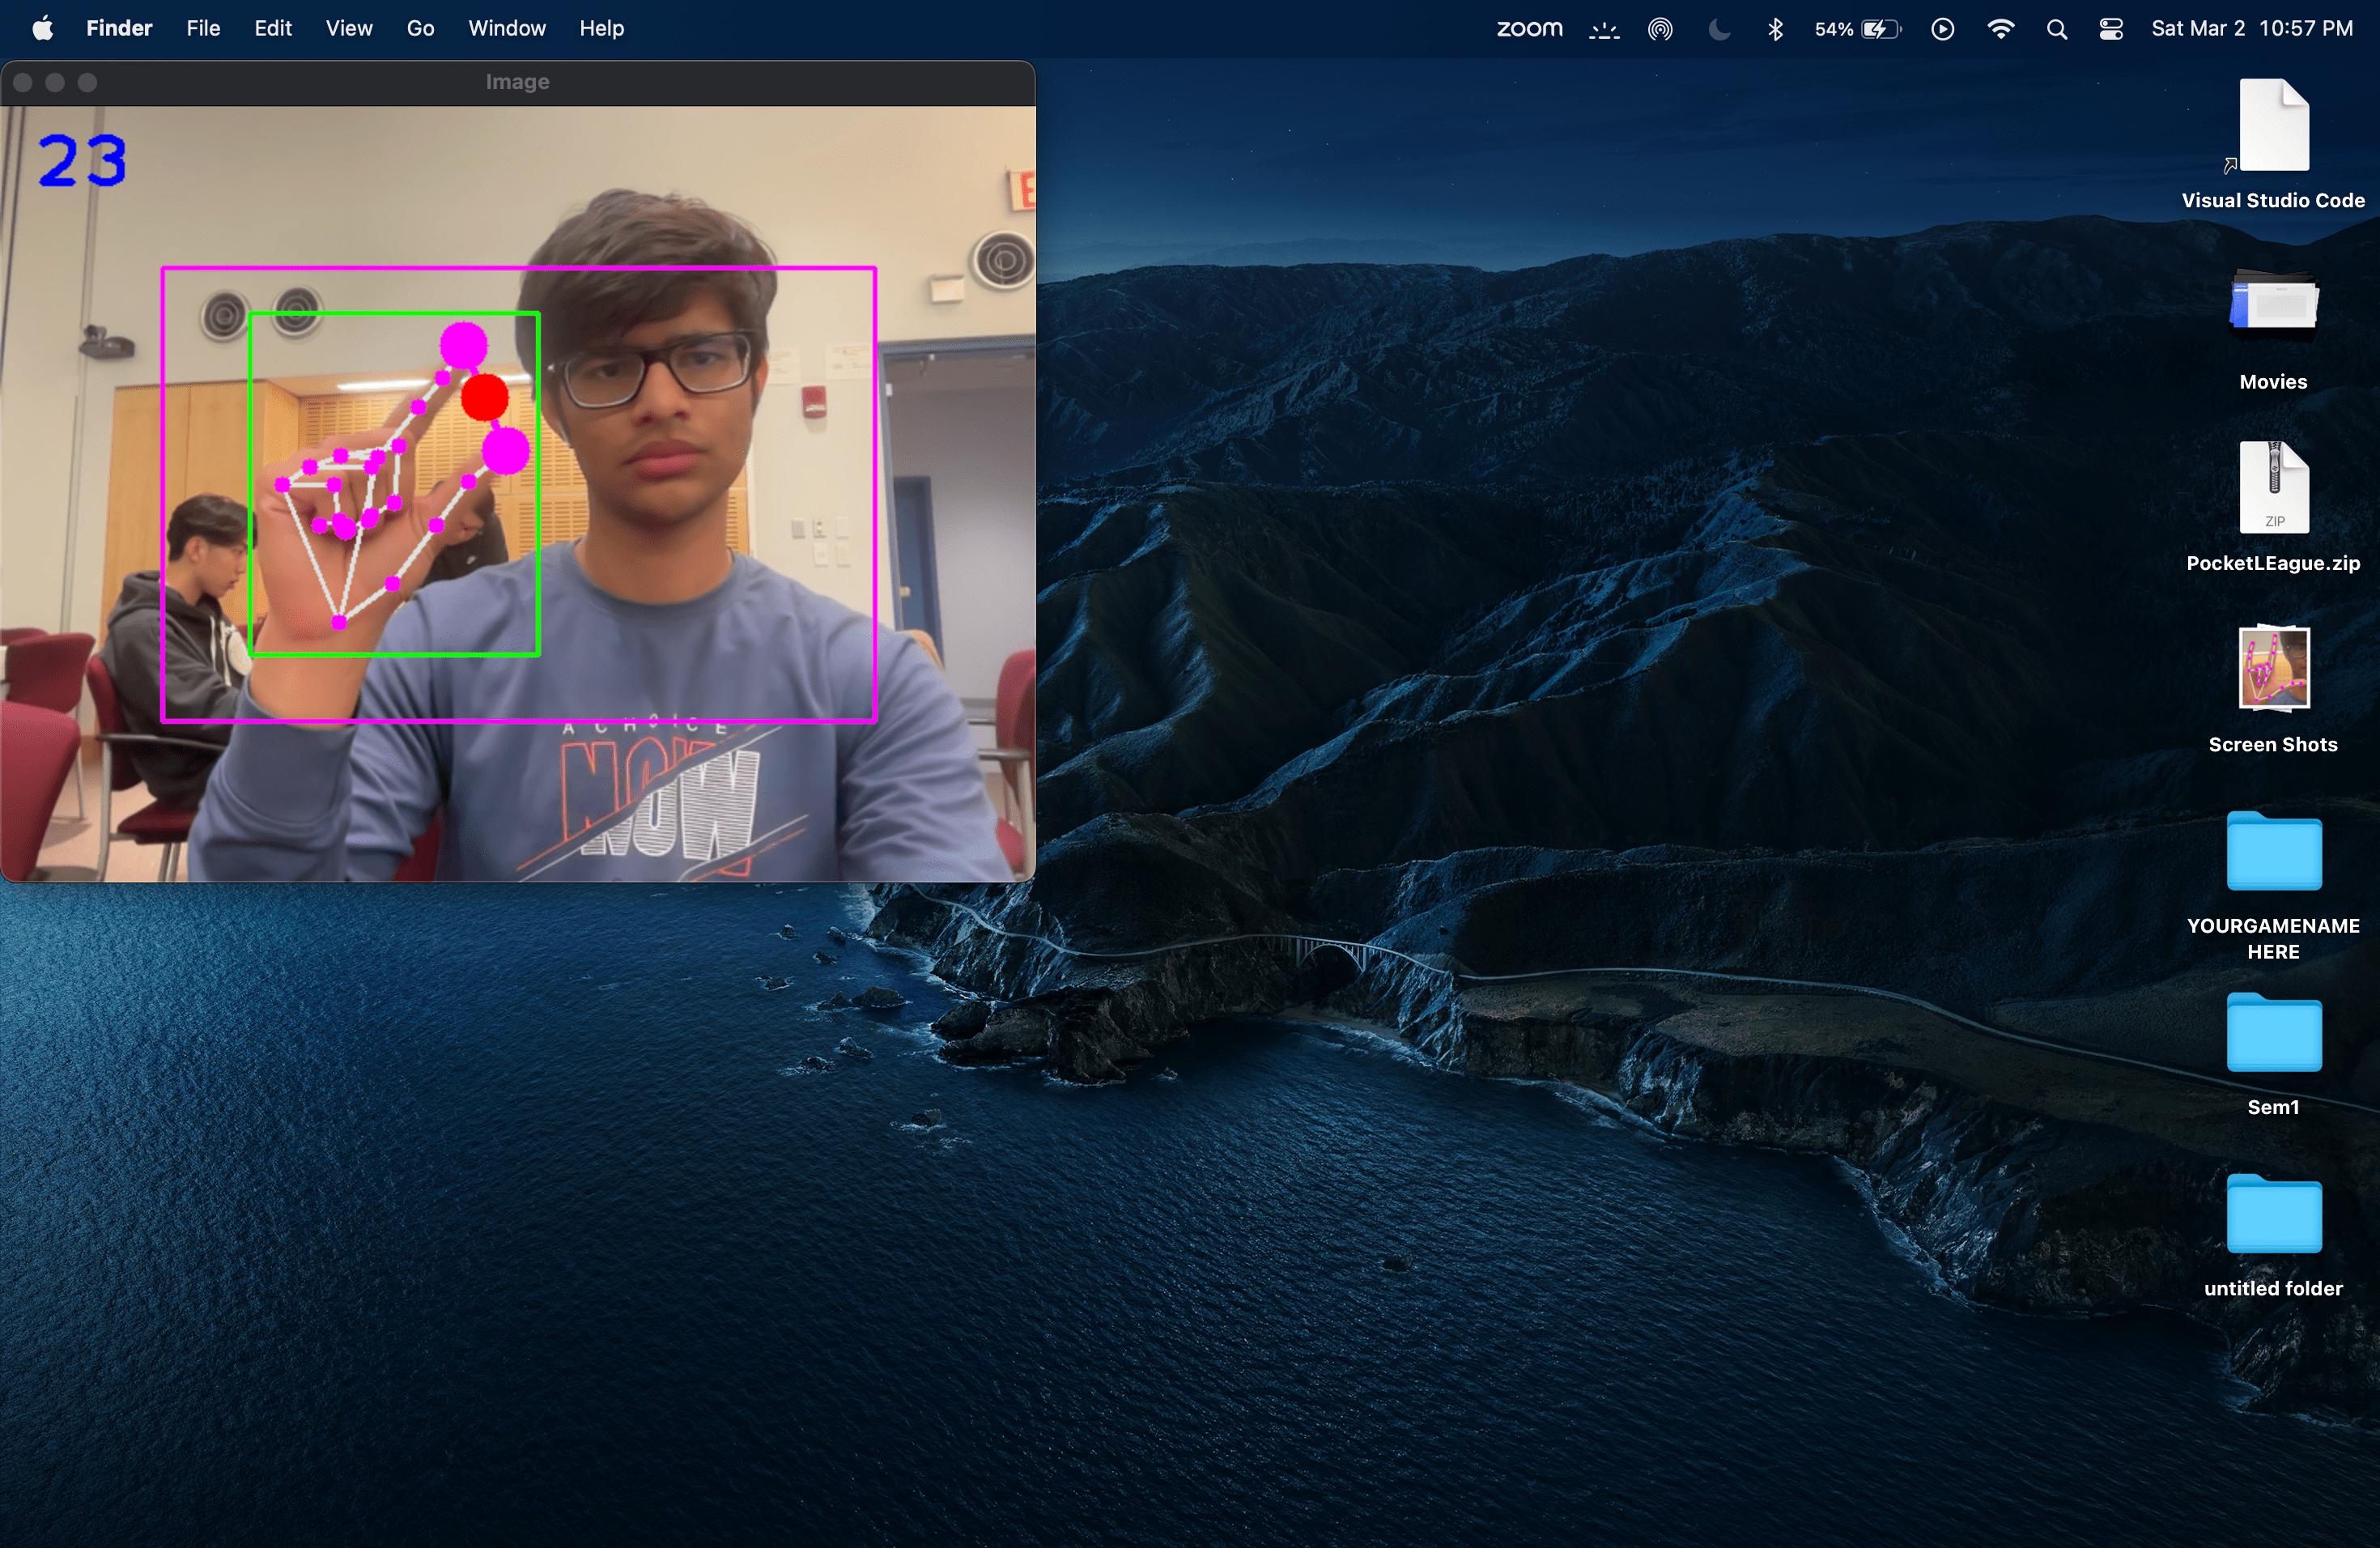Open the Apple menu
This screenshot has width=2380, height=1548.
pyautogui.click(x=42, y=28)
